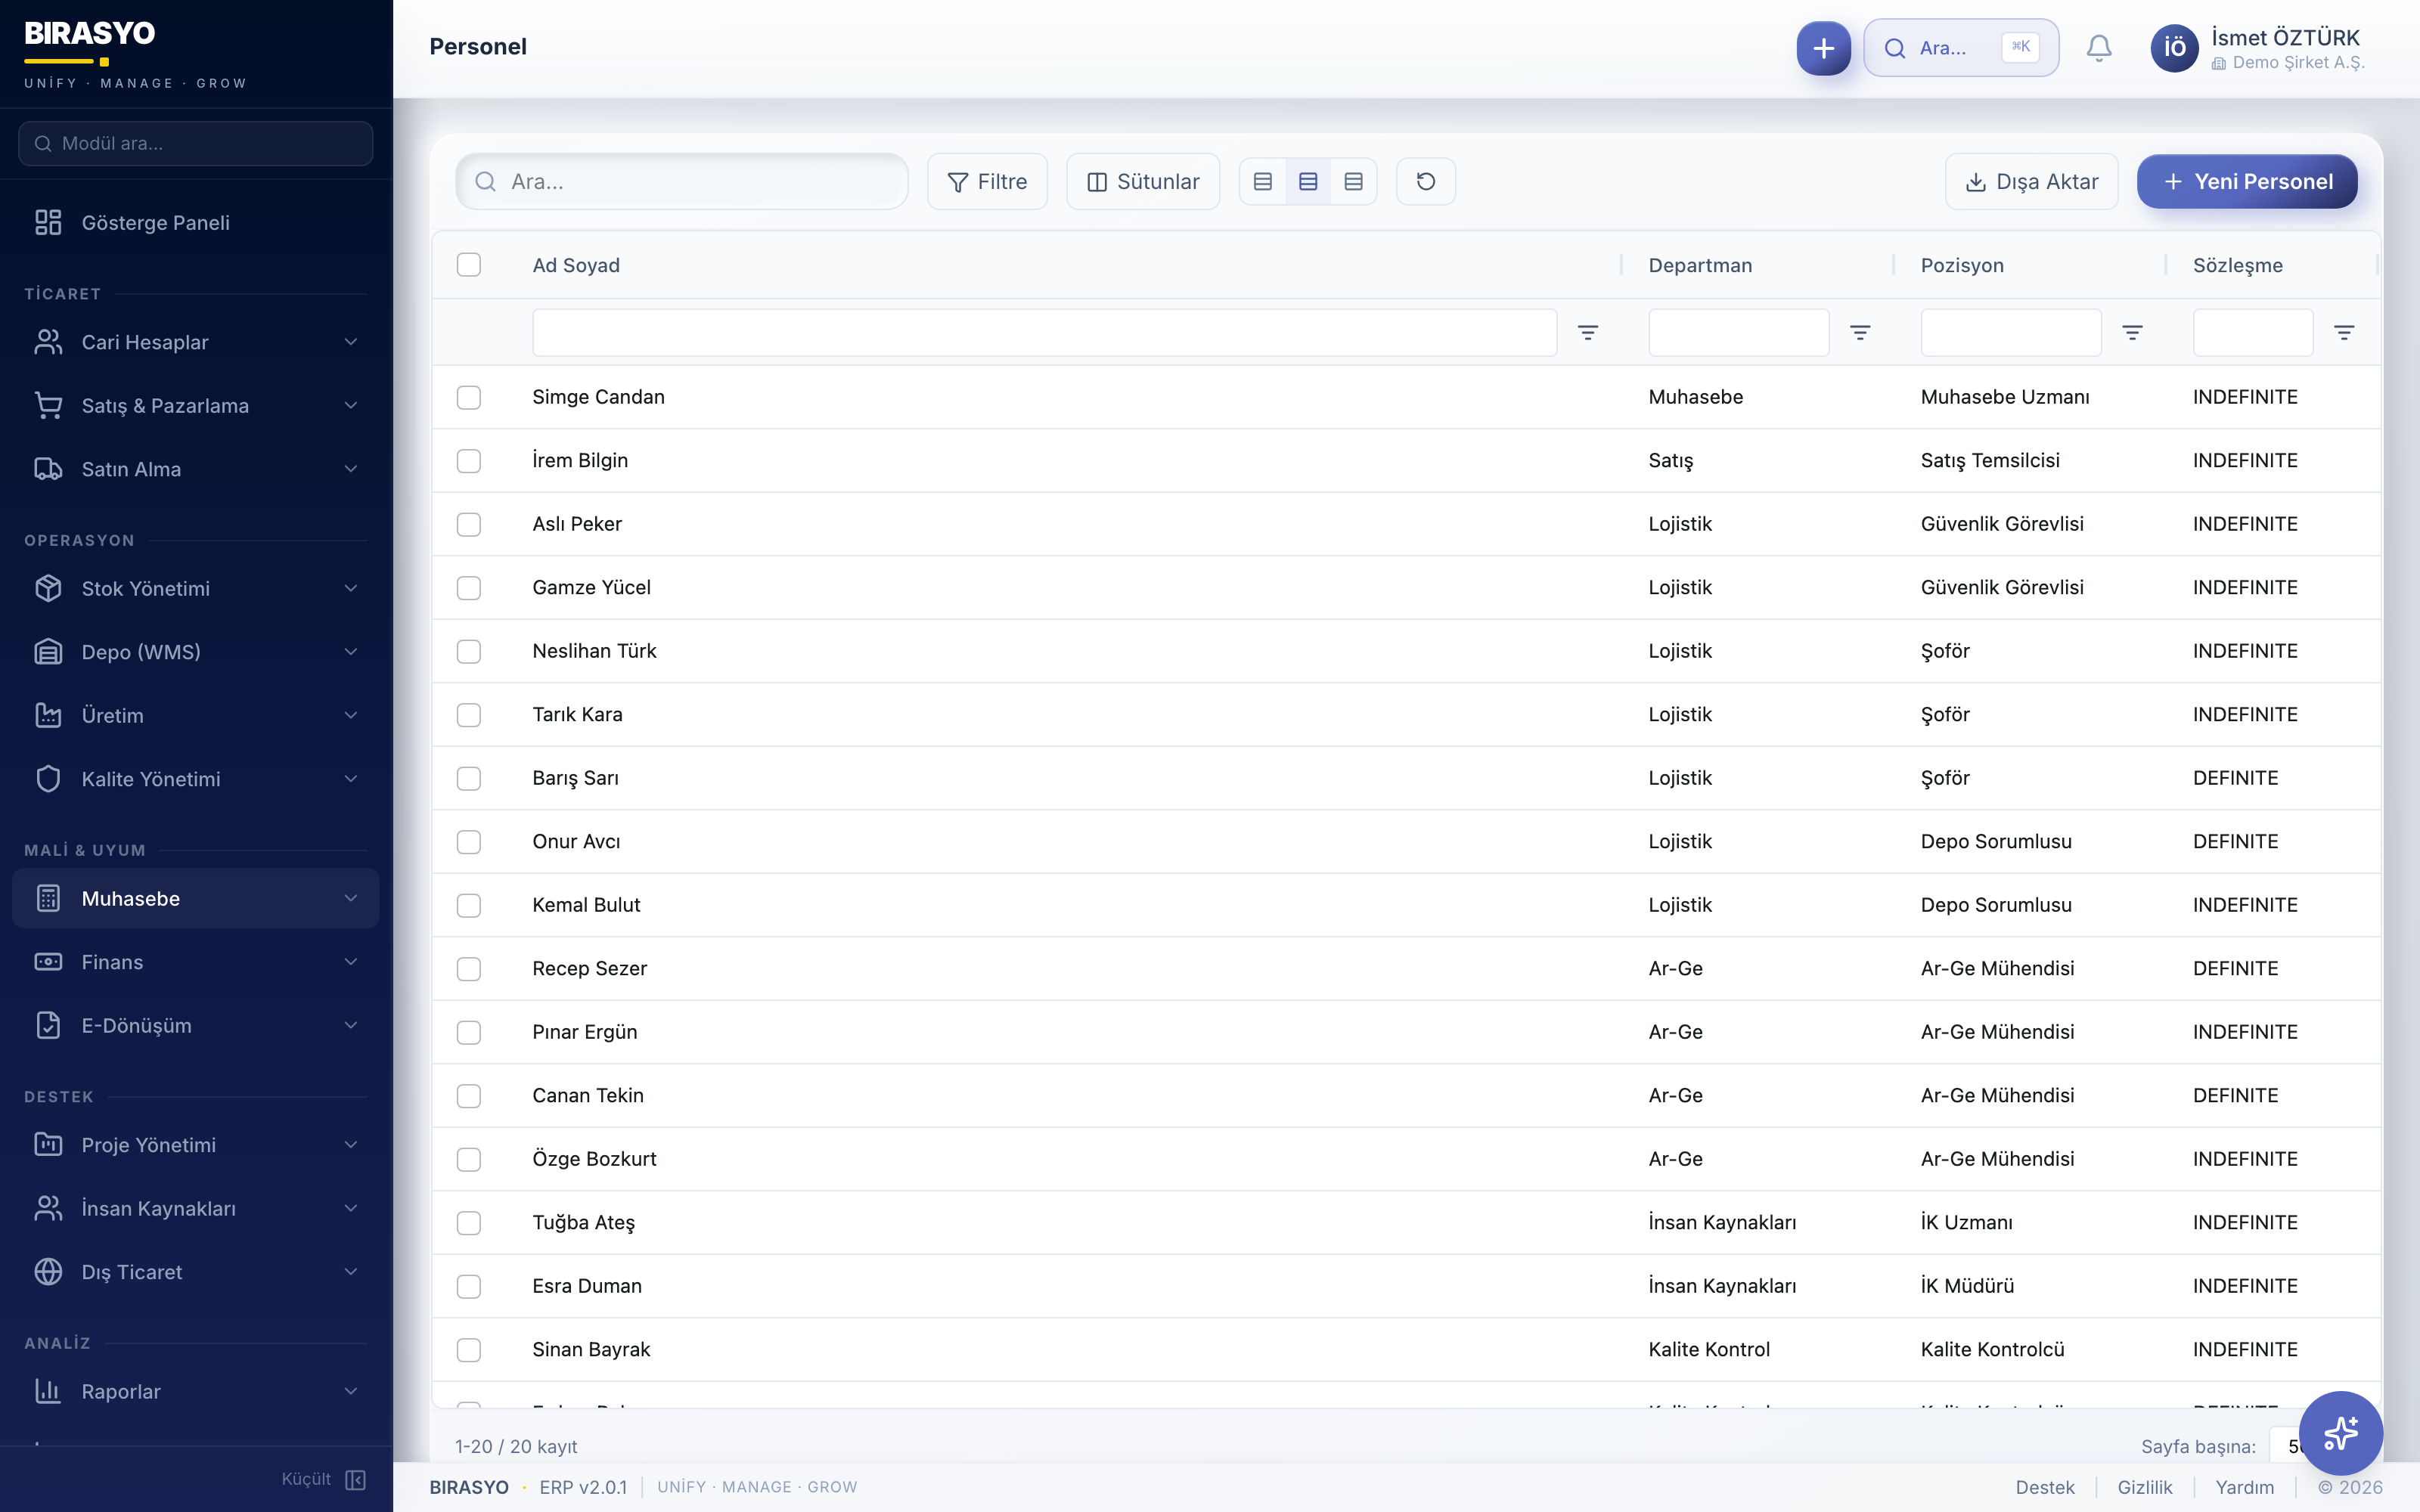Check the select-all checkbox in the header
This screenshot has height=1512, width=2420.
point(468,265)
